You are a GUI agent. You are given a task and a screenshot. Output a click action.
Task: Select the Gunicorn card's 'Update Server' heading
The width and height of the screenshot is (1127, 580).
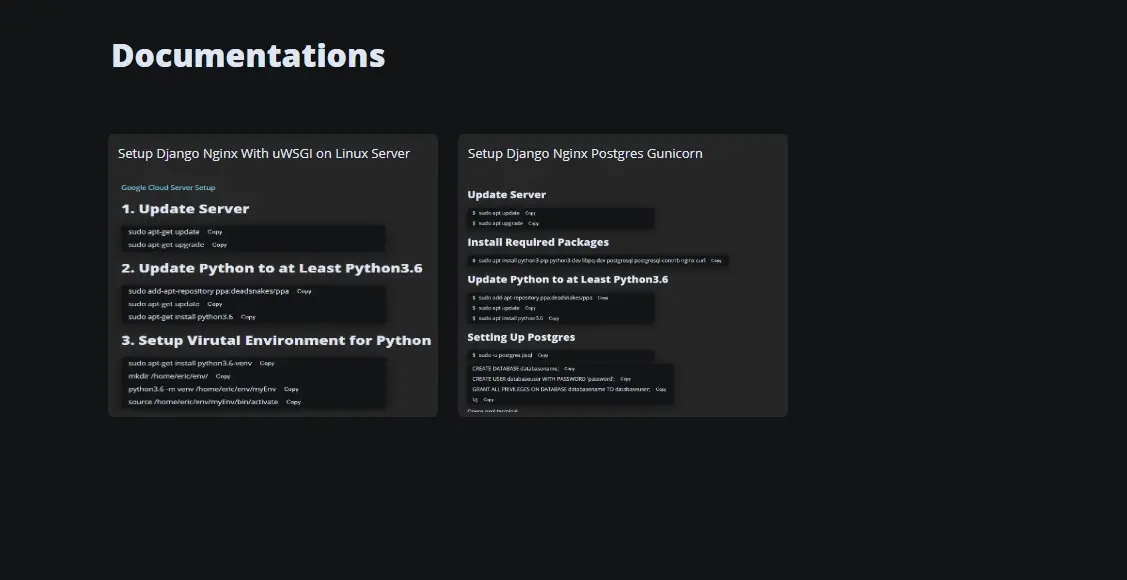tap(507, 195)
